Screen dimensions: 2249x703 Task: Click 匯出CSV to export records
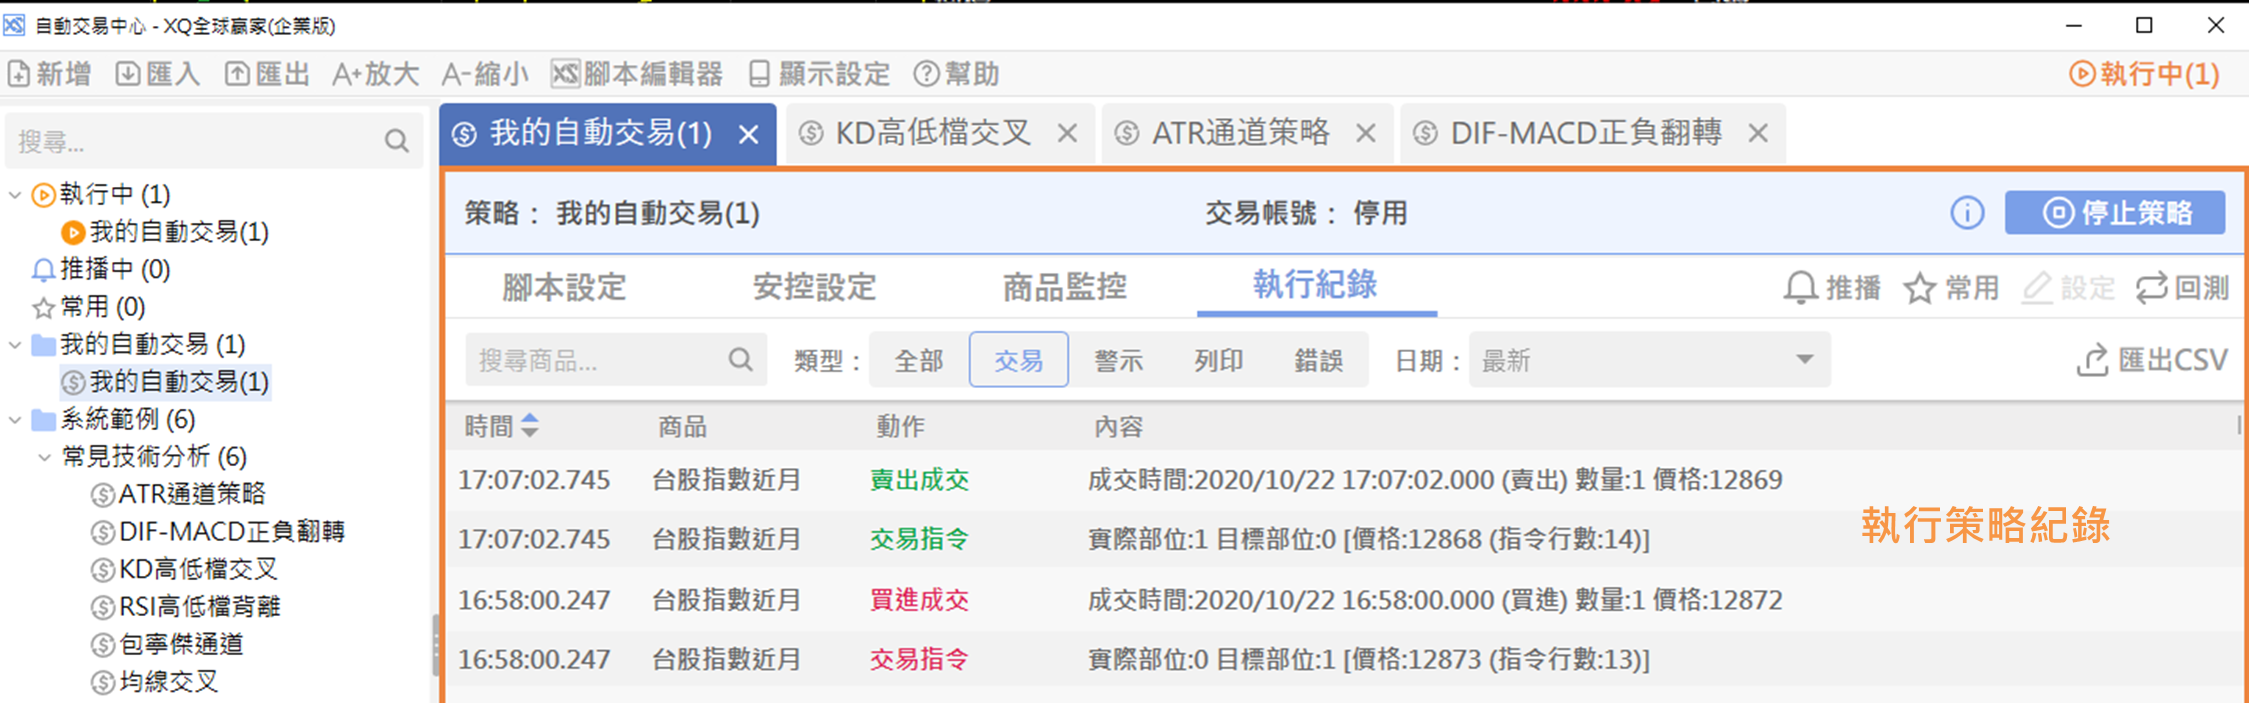[2152, 360]
